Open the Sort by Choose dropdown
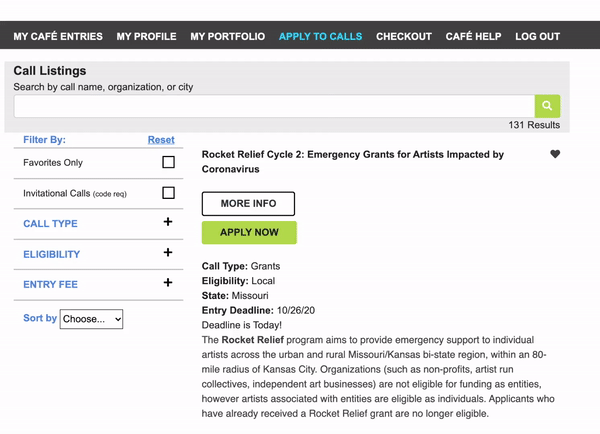The height and width of the screenshot is (434, 600). (x=91, y=319)
